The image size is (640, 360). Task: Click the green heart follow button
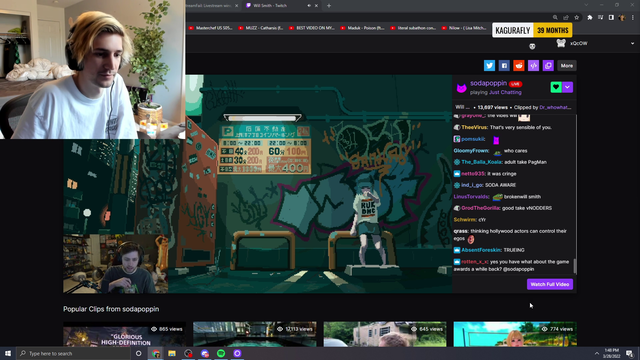pos(556,87)
